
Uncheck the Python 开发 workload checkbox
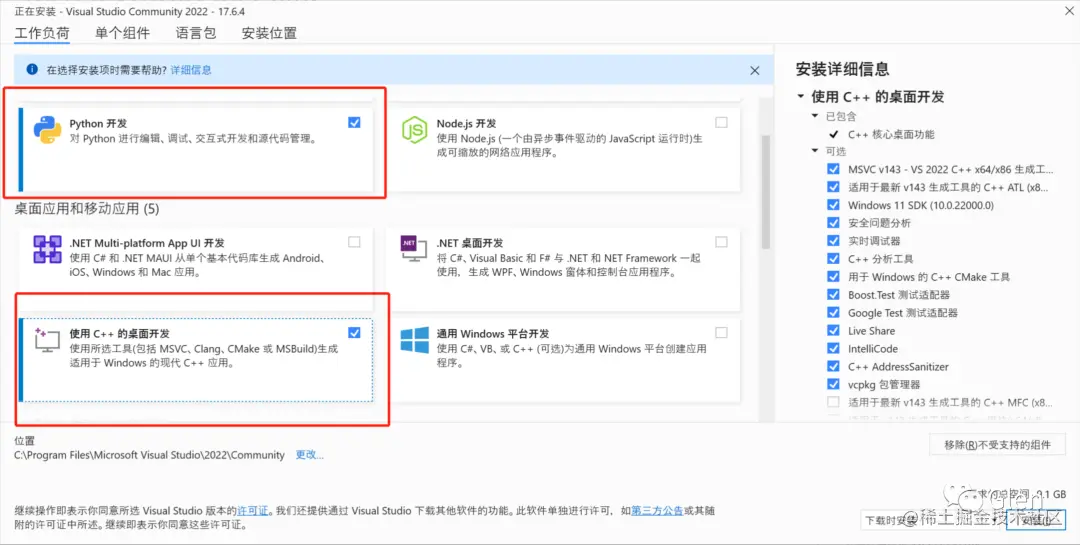354,123
